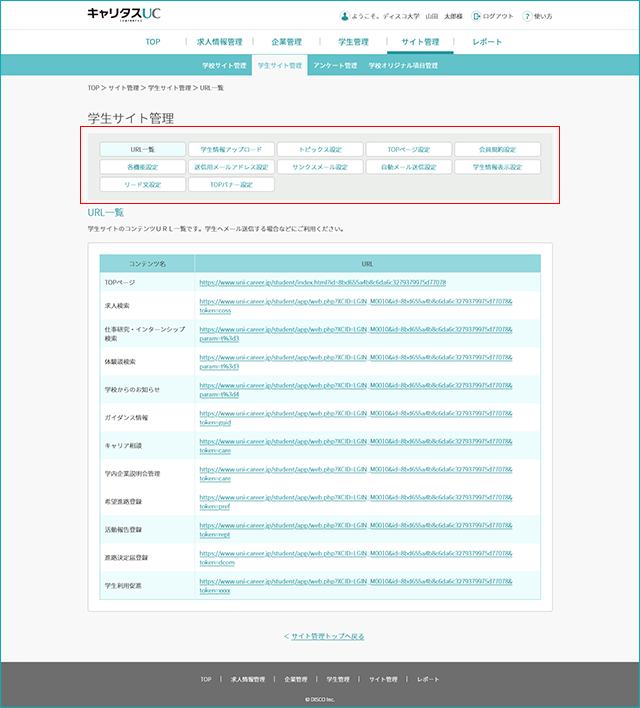Open the 会員規約設定 button

pyautogui.click(x=497, y=149)
